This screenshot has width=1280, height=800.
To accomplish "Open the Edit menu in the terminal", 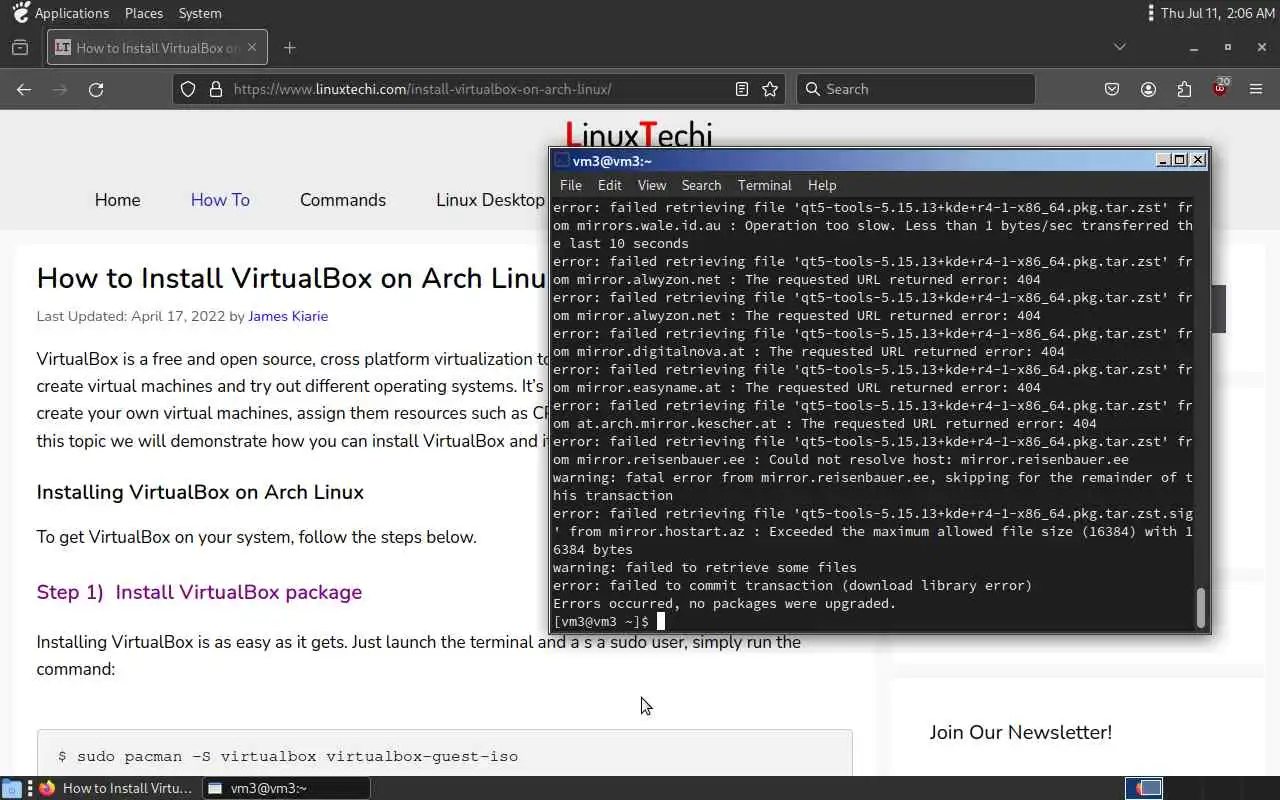I will pyautogui.click(x=609, y=185).
